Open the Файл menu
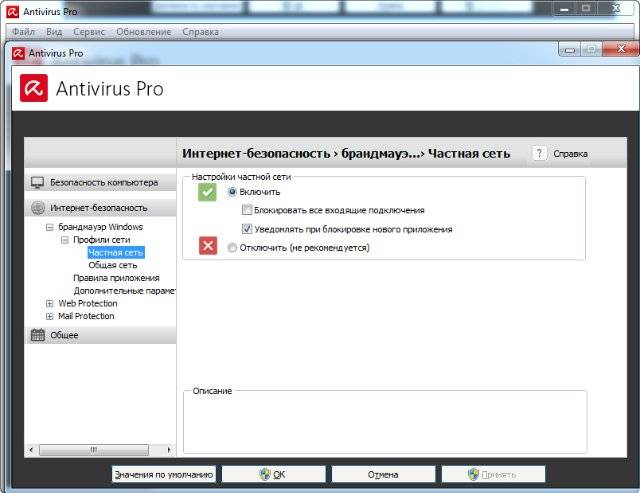 tap(23, 32)
